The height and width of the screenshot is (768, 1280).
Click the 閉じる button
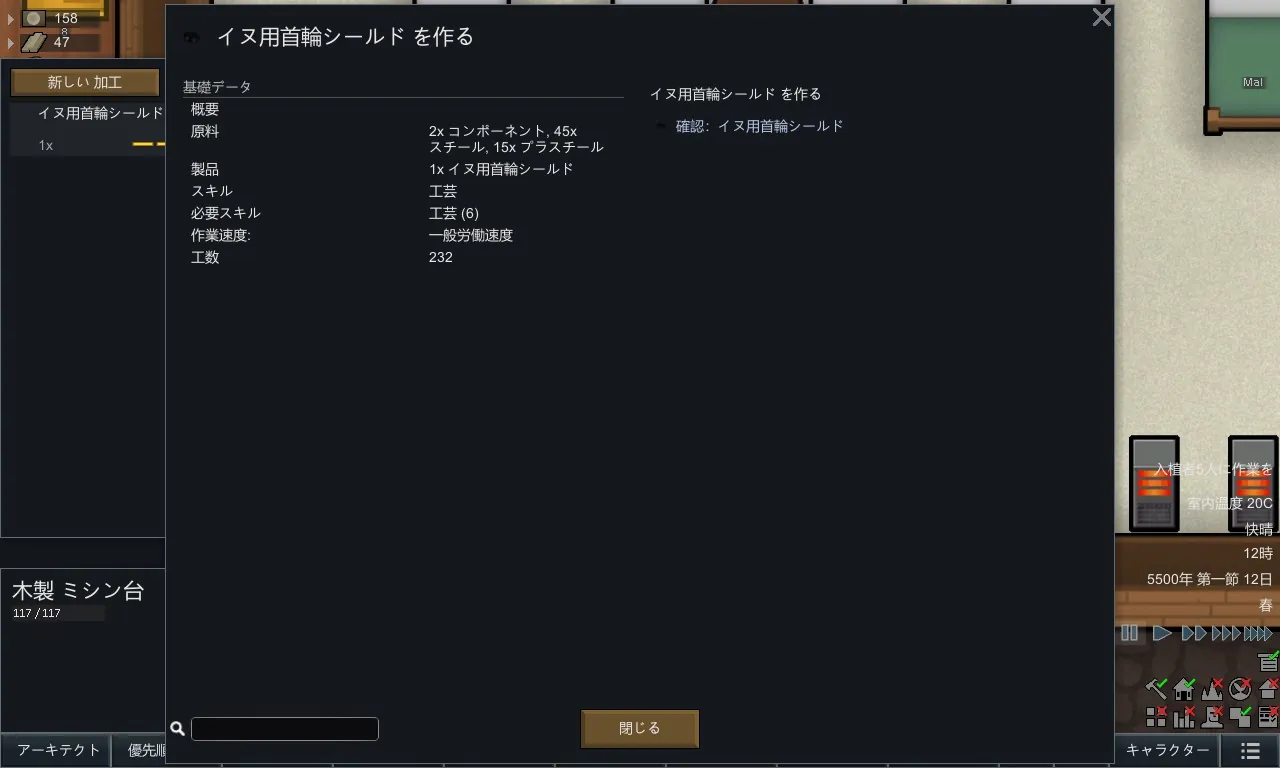coord(640,729)
